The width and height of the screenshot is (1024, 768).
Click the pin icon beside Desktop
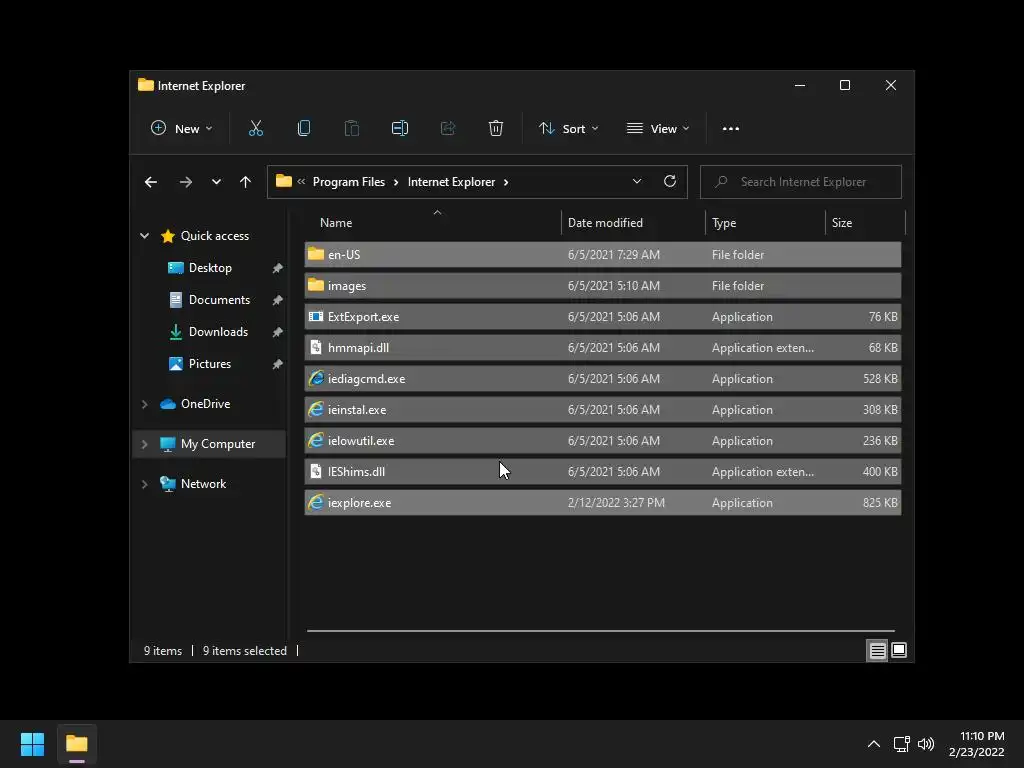278,268
